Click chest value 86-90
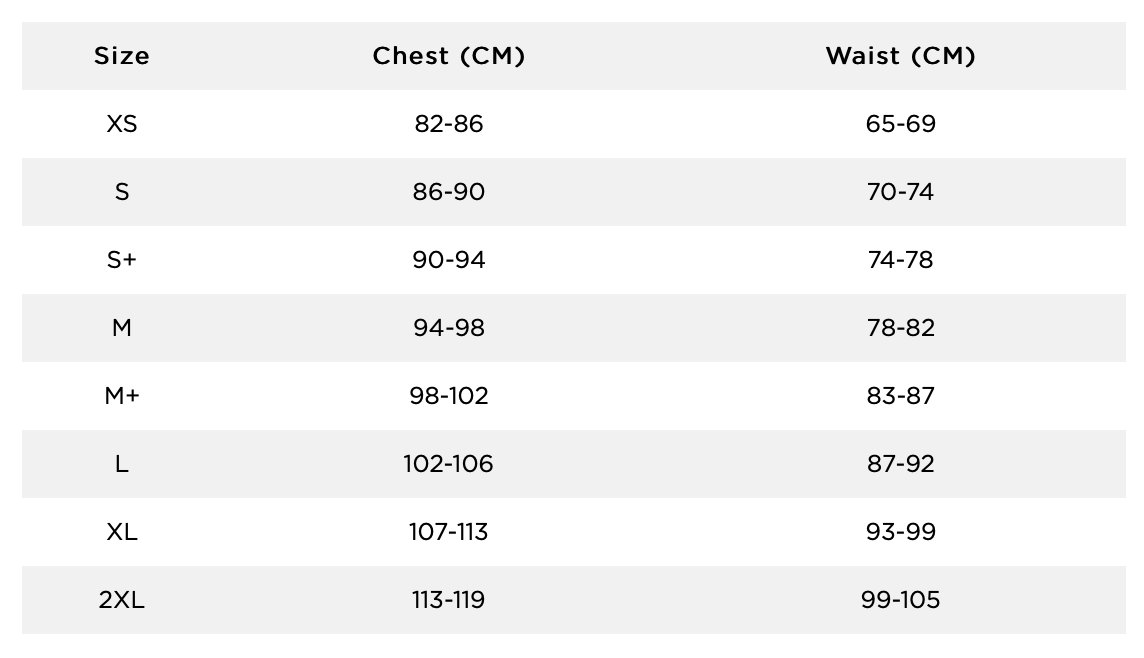 pyautogui.click(x=449, y=192)
